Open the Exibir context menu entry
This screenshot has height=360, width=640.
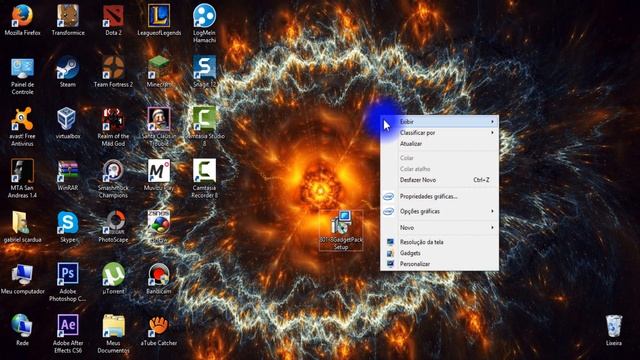439,122
